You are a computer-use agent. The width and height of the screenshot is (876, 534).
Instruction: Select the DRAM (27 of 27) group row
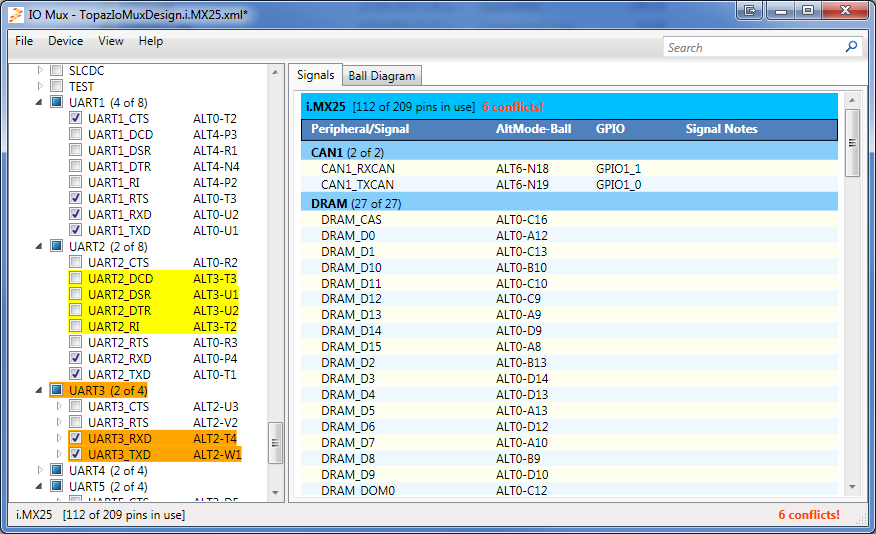(x=569, y=203)
